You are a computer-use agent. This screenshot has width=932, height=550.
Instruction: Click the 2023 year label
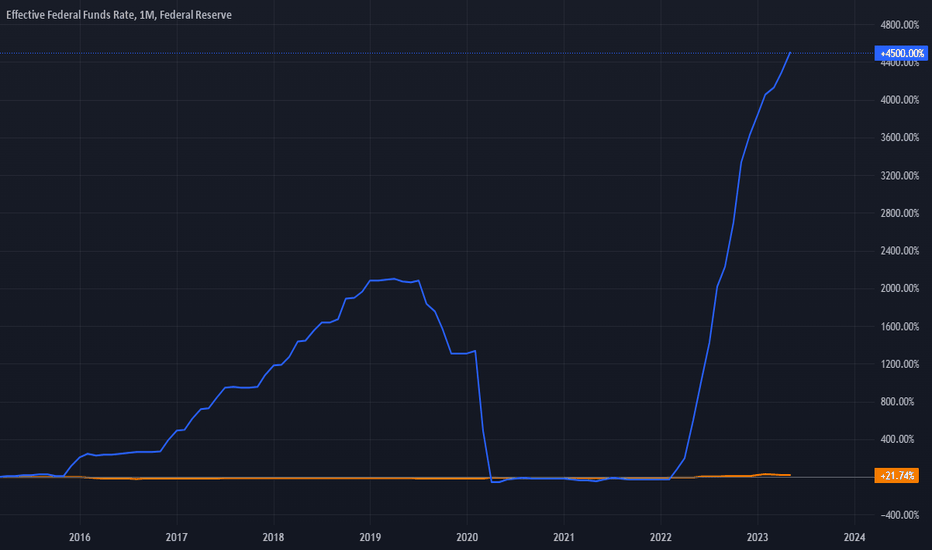pyautogui.click(x=757, y=538)
